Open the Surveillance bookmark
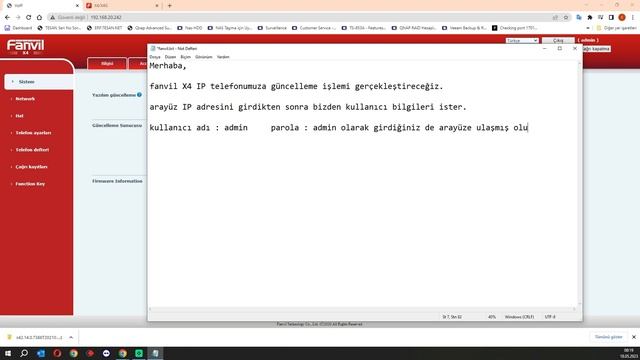Image resolution: width=640 pixels, height=360 pixels. 272,28
